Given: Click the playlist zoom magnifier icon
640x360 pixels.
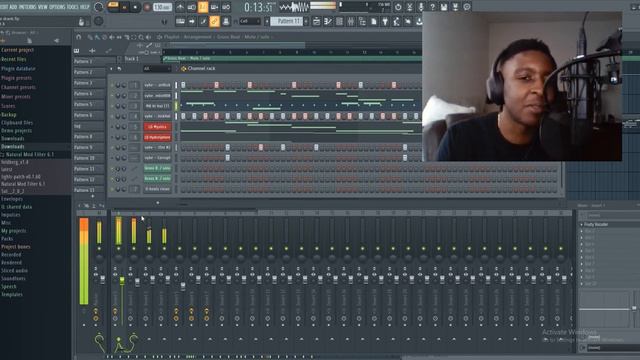Looking at the screenshot, I should pos(141,37).
